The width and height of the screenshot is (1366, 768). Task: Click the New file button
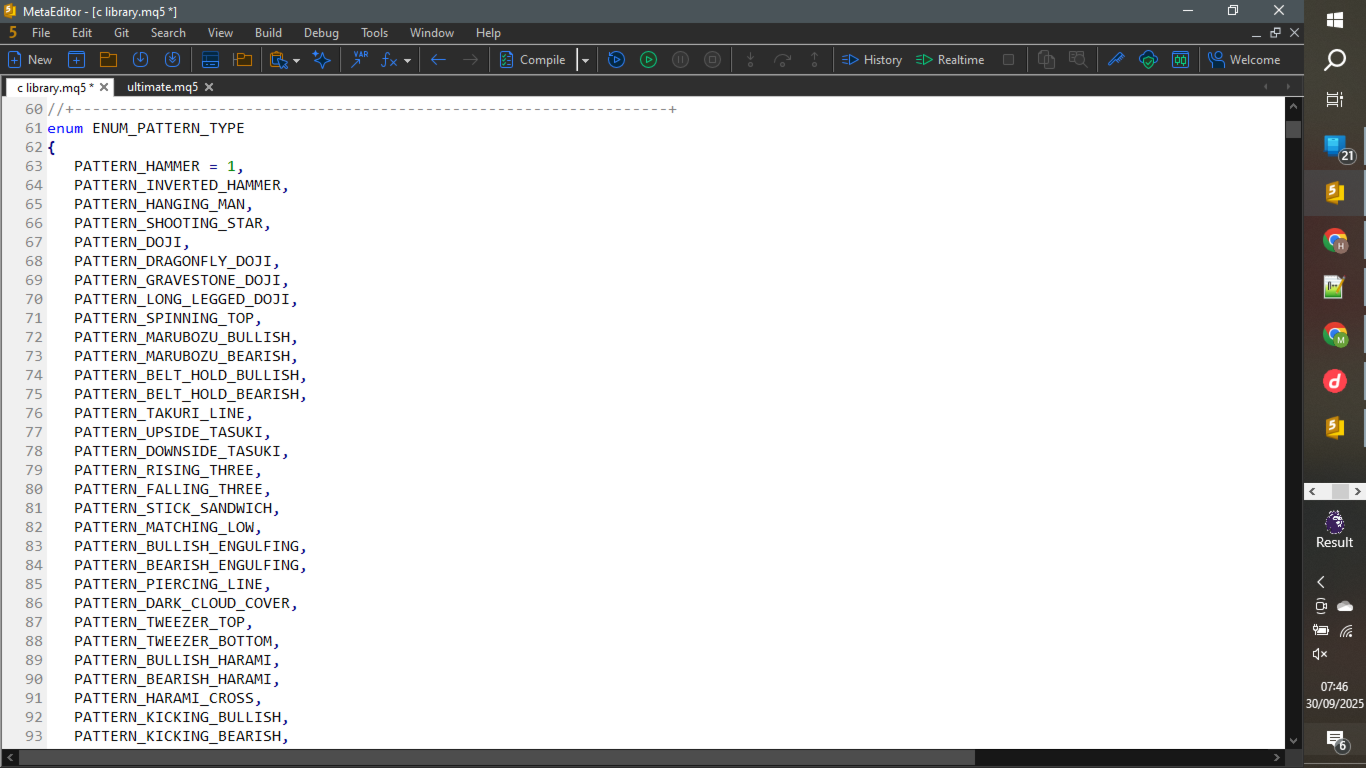click(30, 60)
